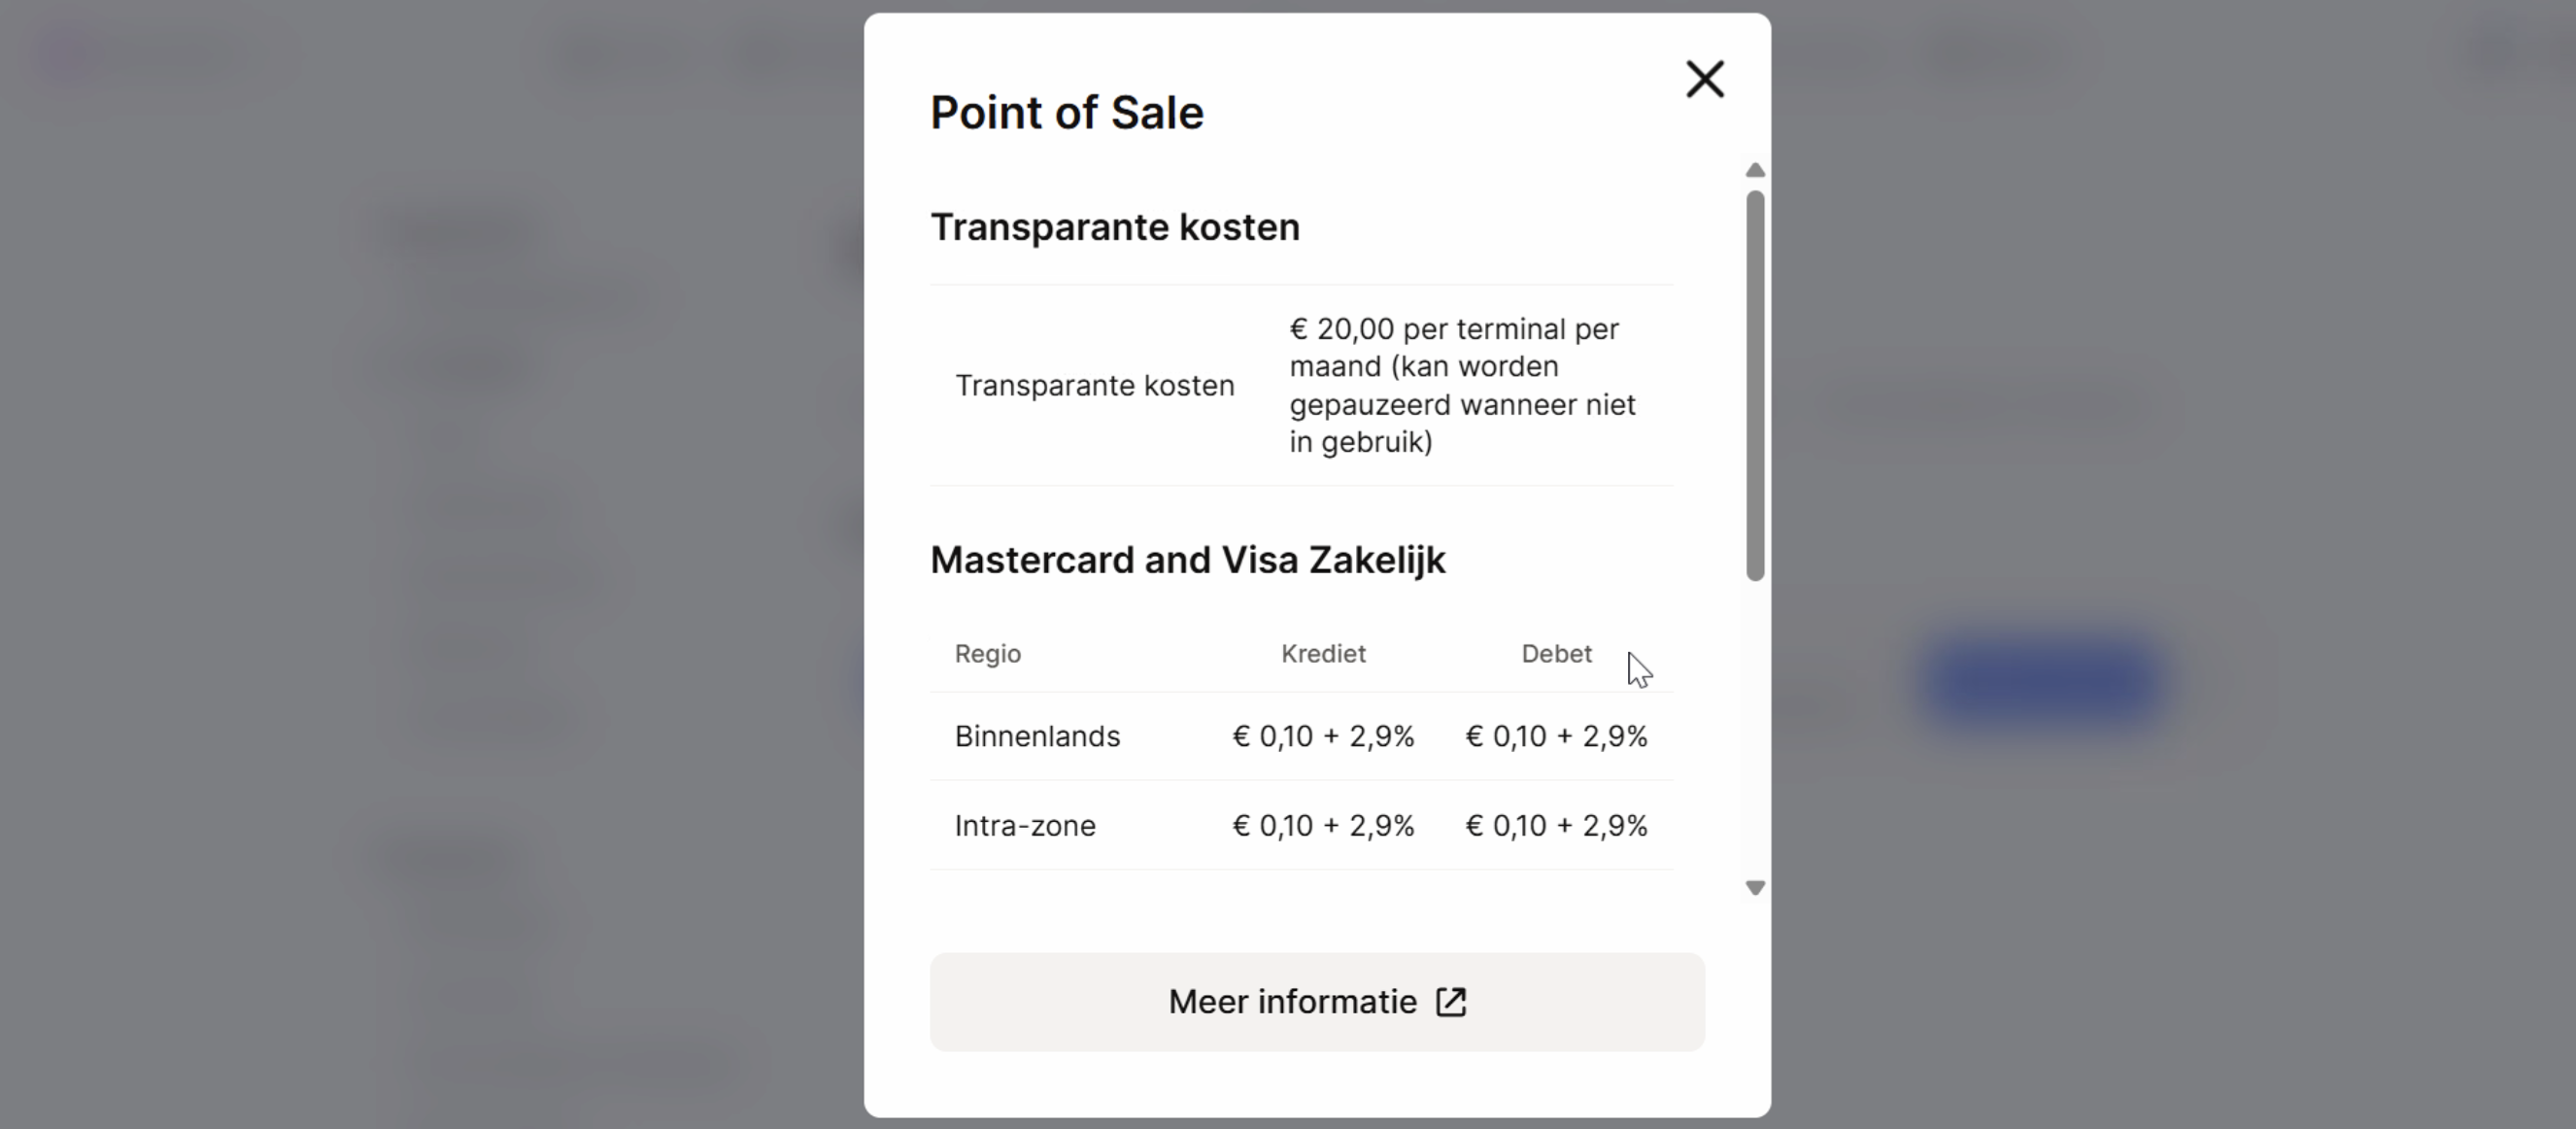Click the Binnenlands Debet fee value
This screenshot has height=1129, width=2576.
tap(1556, 737)
